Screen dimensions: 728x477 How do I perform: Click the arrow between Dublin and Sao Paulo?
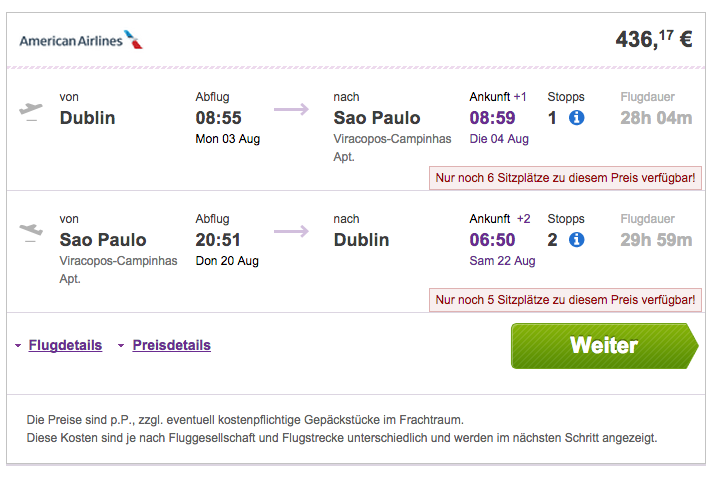pos(291,109)
